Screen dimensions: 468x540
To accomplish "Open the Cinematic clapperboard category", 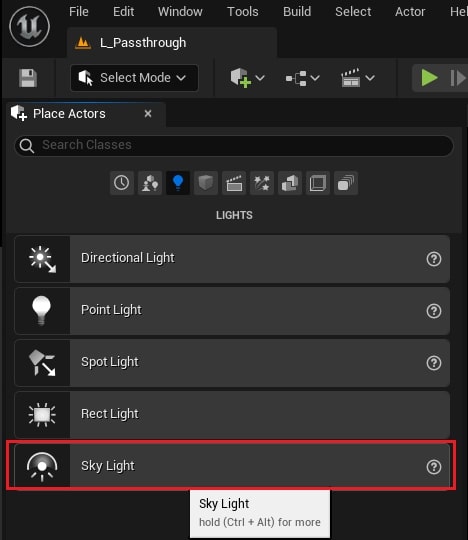I will click(234, 183).
